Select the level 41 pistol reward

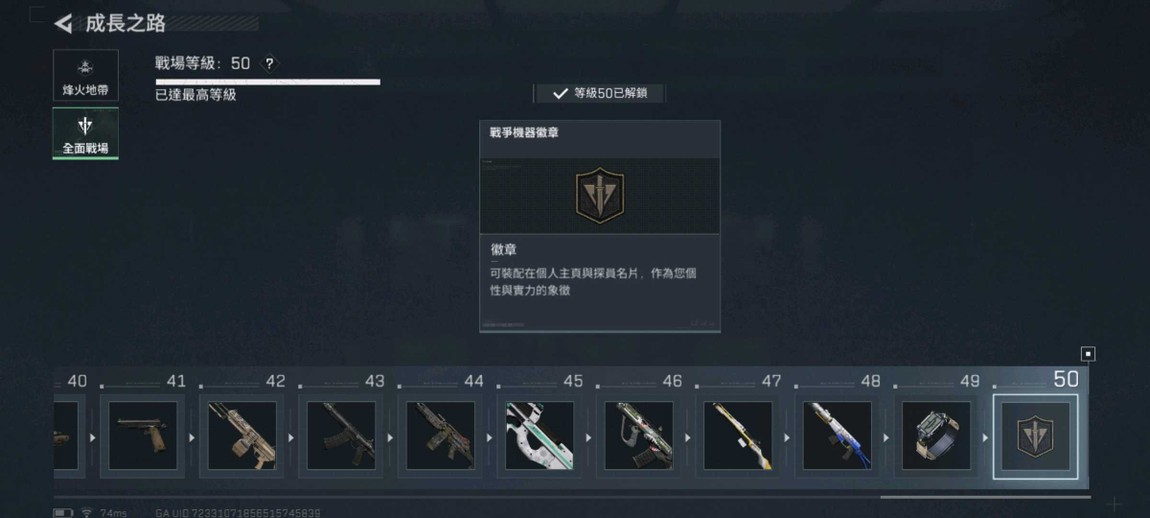(143, 436)
